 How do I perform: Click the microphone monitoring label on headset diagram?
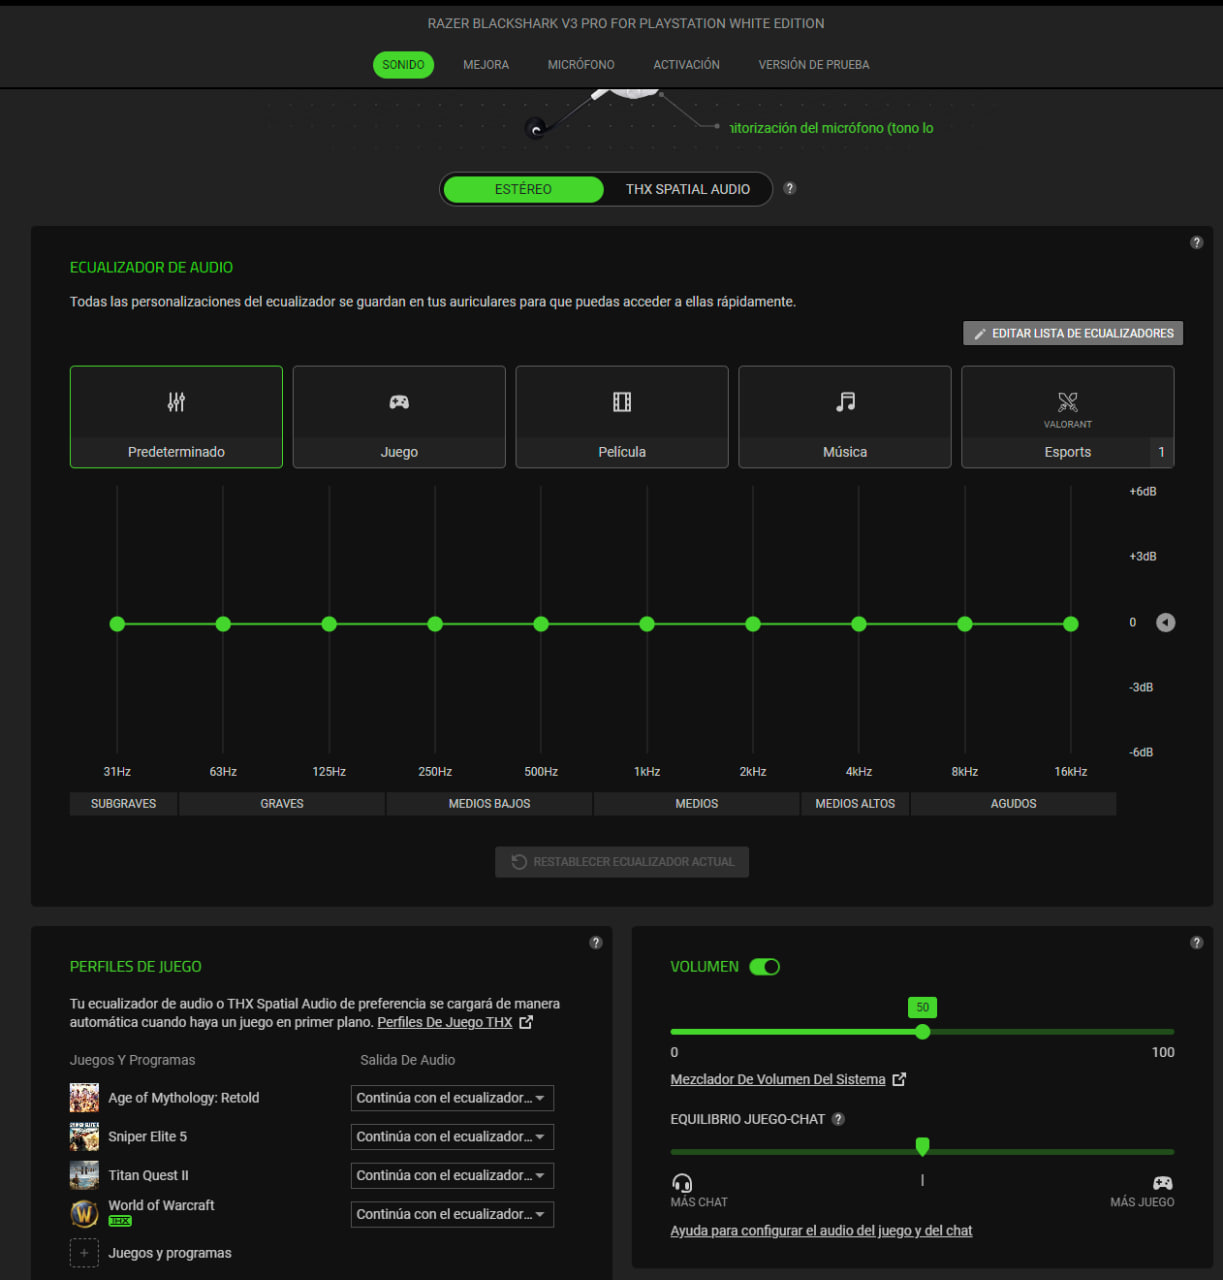click(831, 128)
